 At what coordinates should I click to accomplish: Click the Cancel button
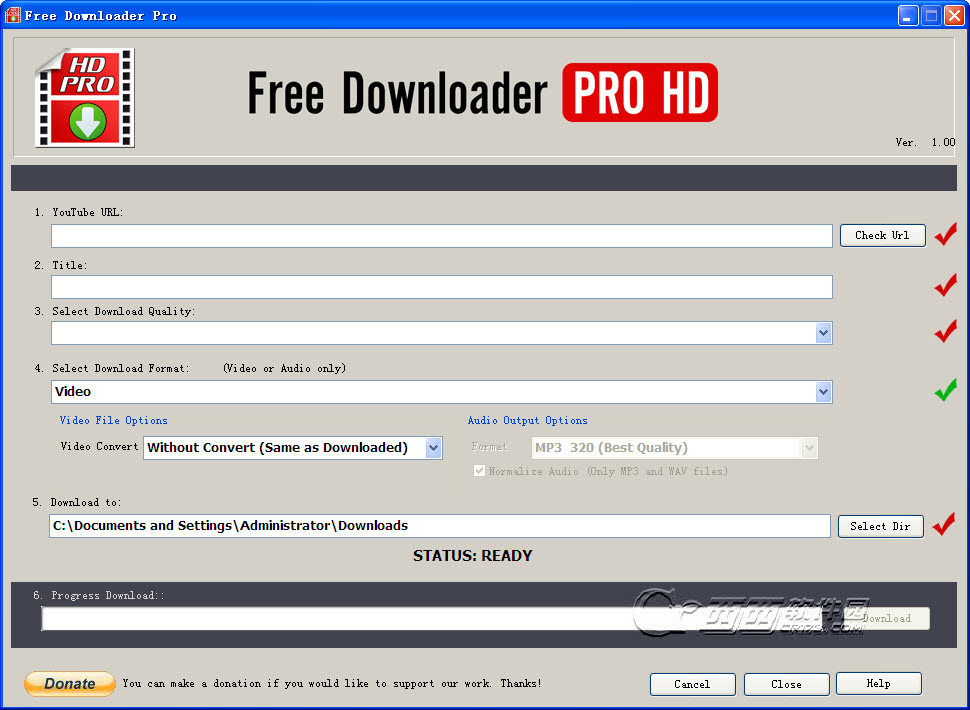[x=692, y=684]
